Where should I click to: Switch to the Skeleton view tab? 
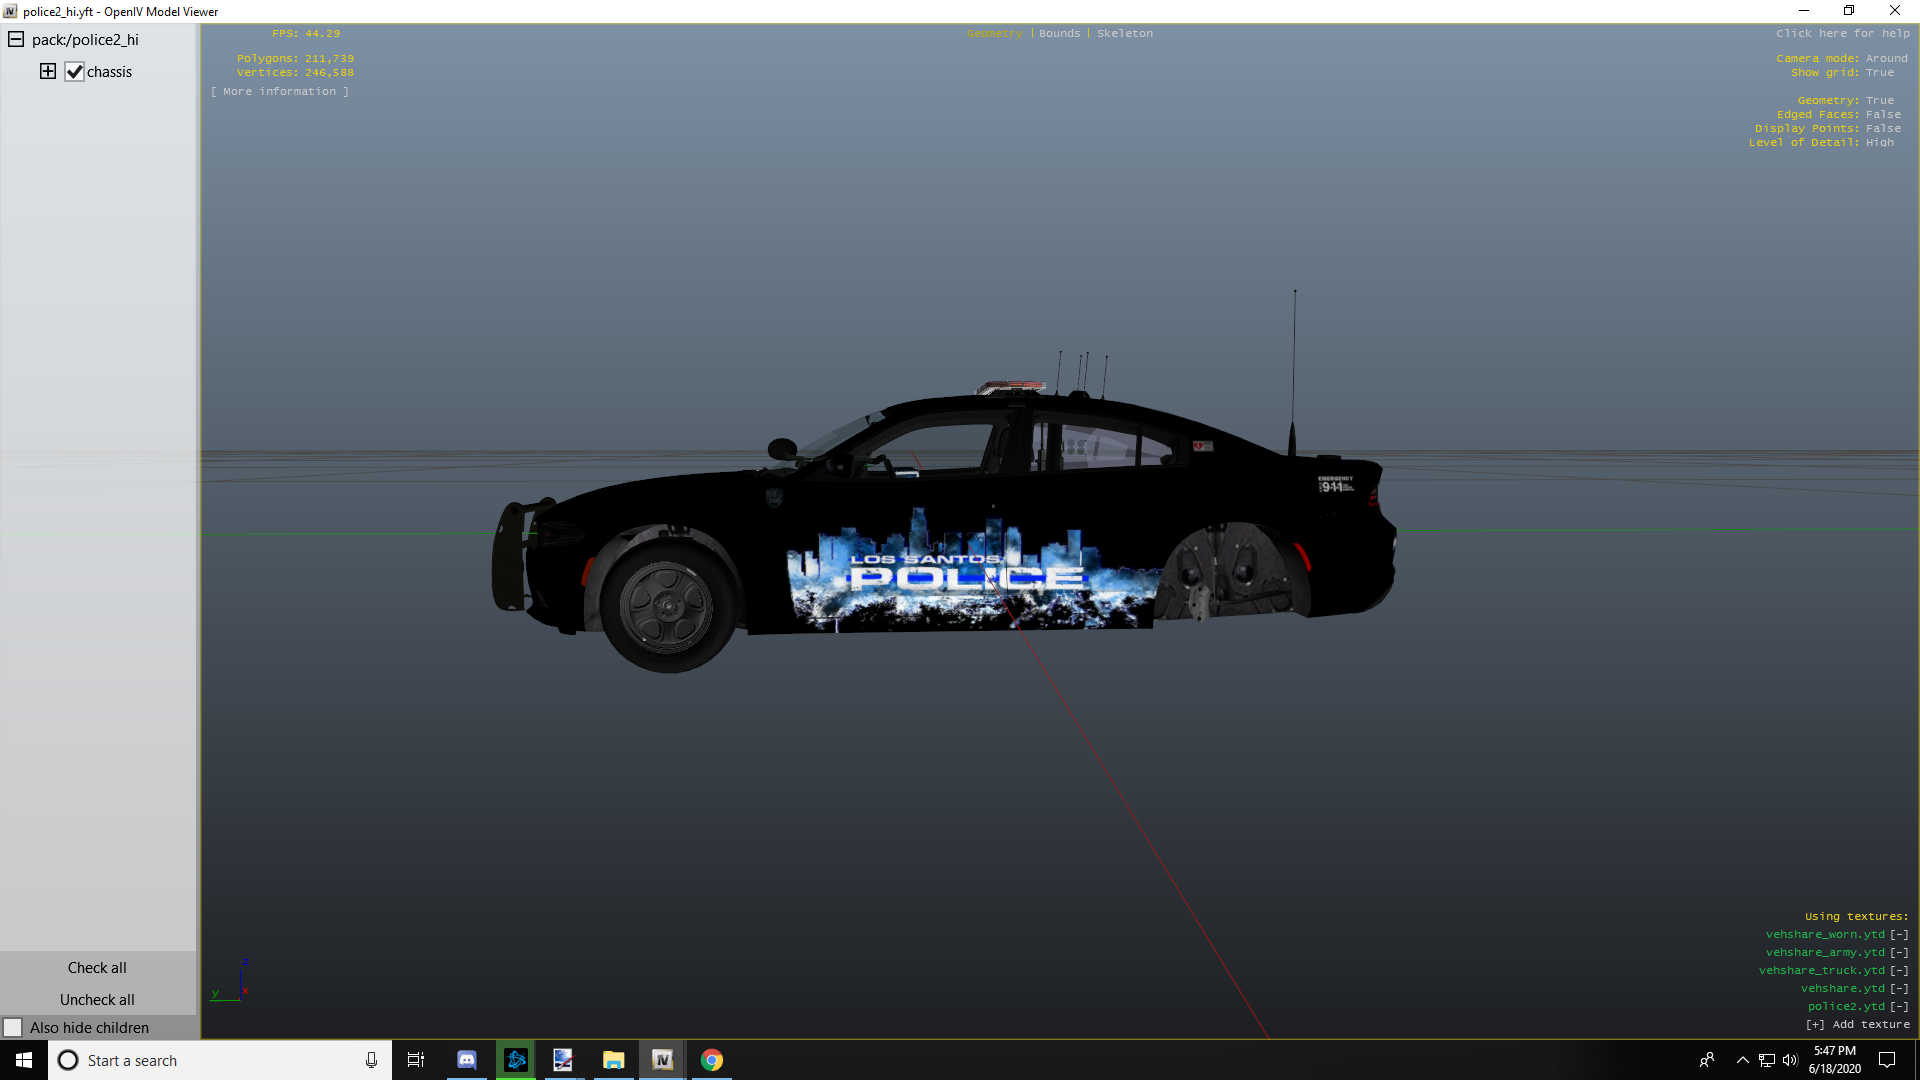click(x=1124, y=34)
